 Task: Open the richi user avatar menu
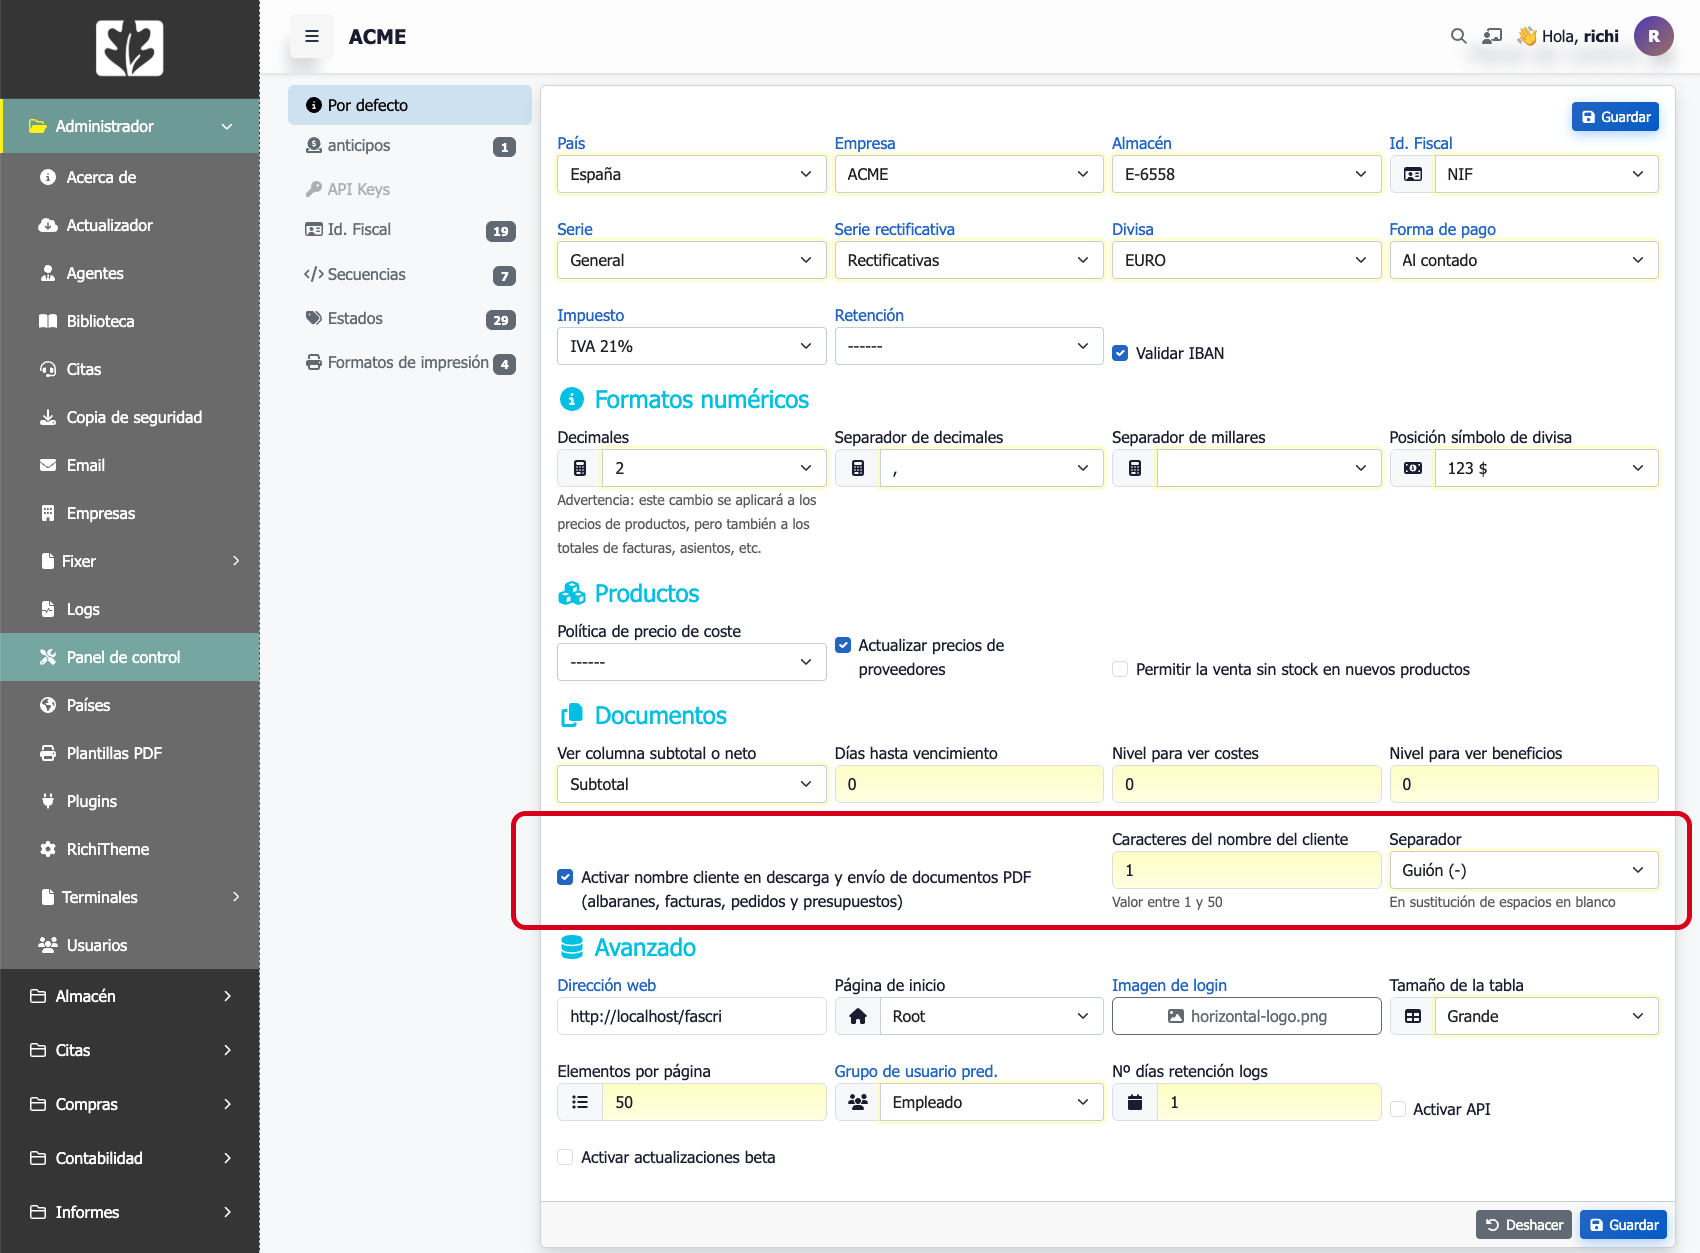[1653, 36]
